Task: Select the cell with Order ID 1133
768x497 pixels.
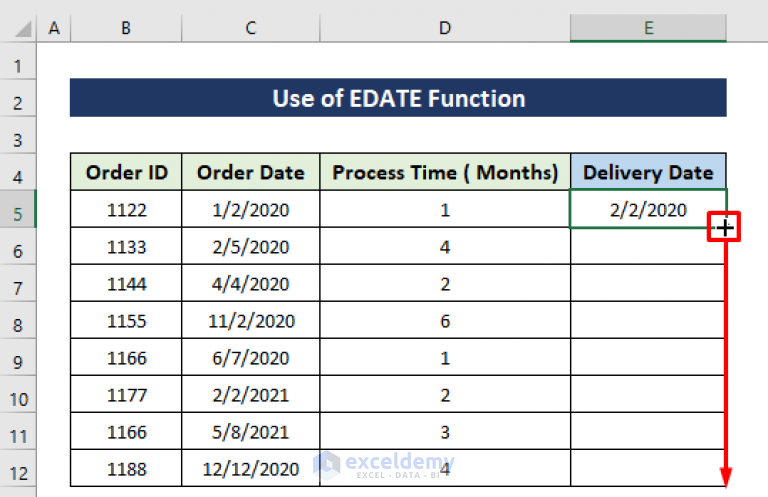Action: click(x=126, y=247)
